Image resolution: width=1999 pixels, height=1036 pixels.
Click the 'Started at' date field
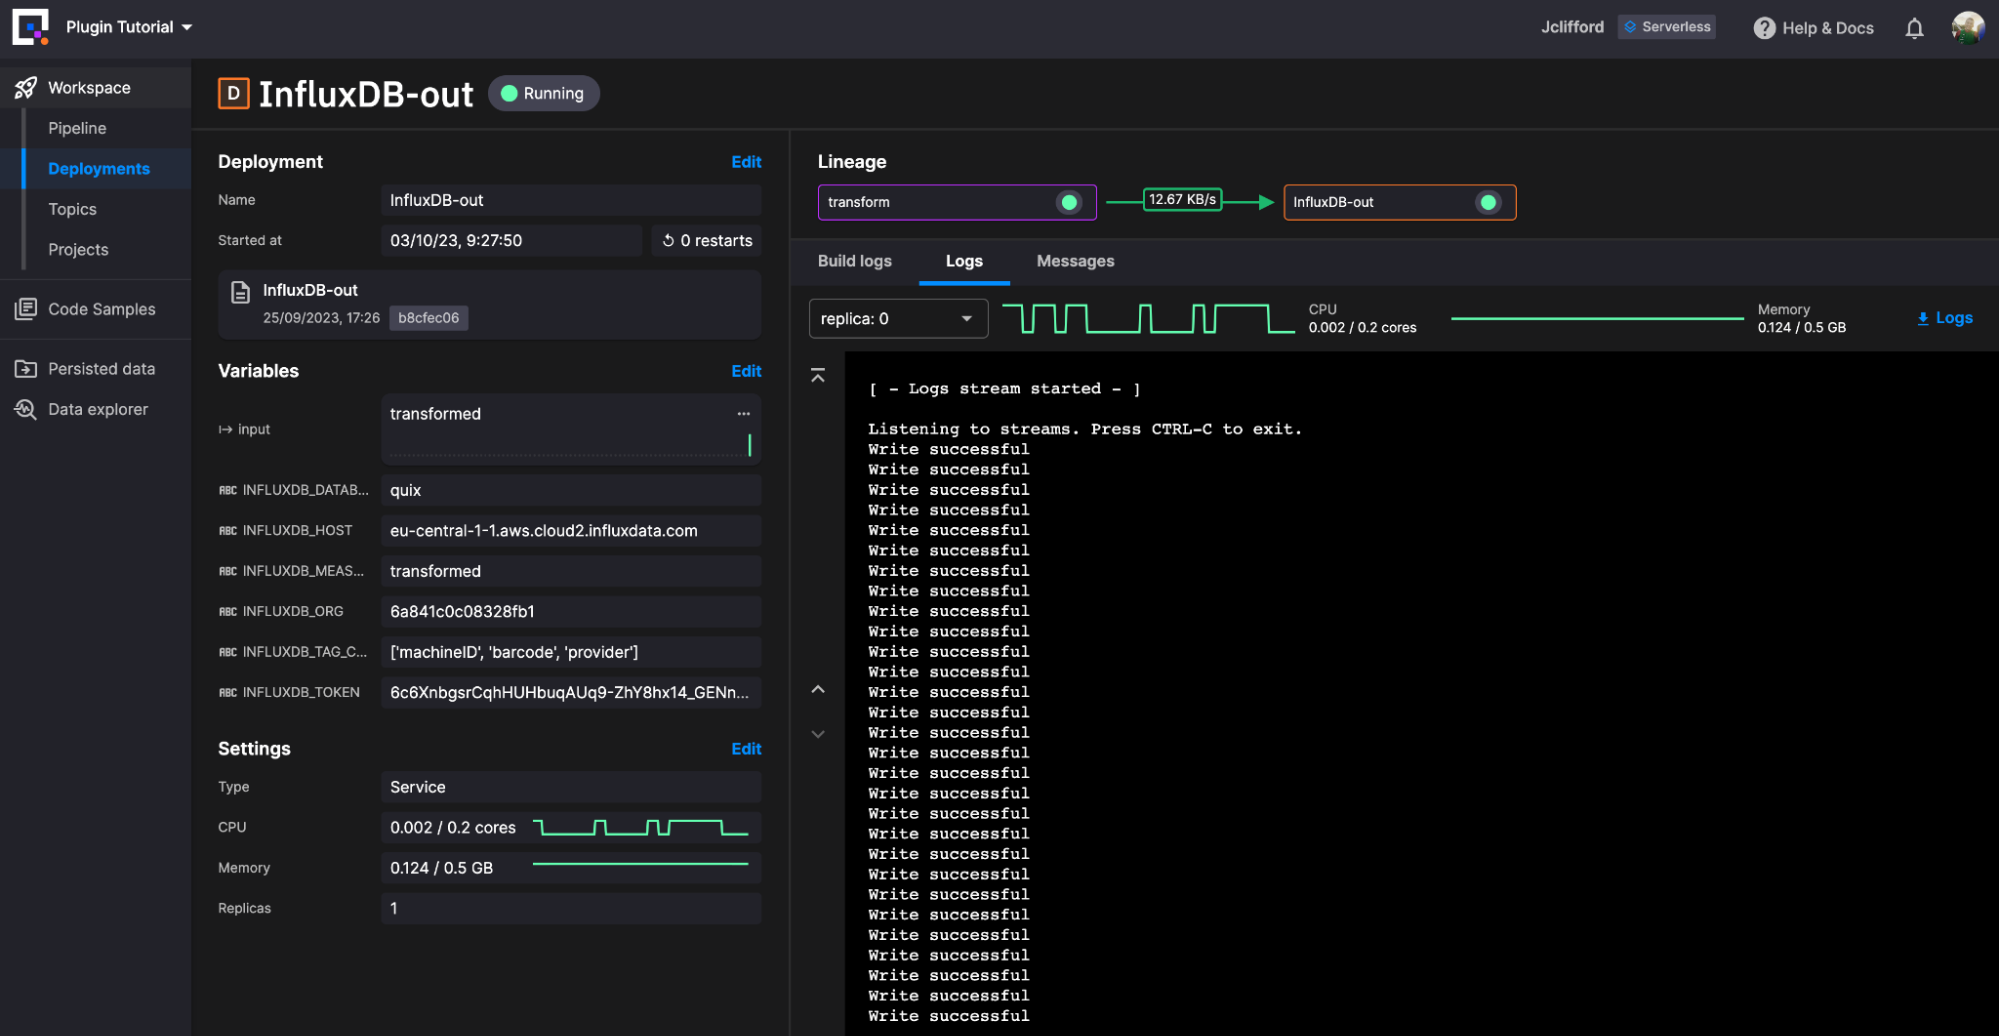tap(511, 241)
